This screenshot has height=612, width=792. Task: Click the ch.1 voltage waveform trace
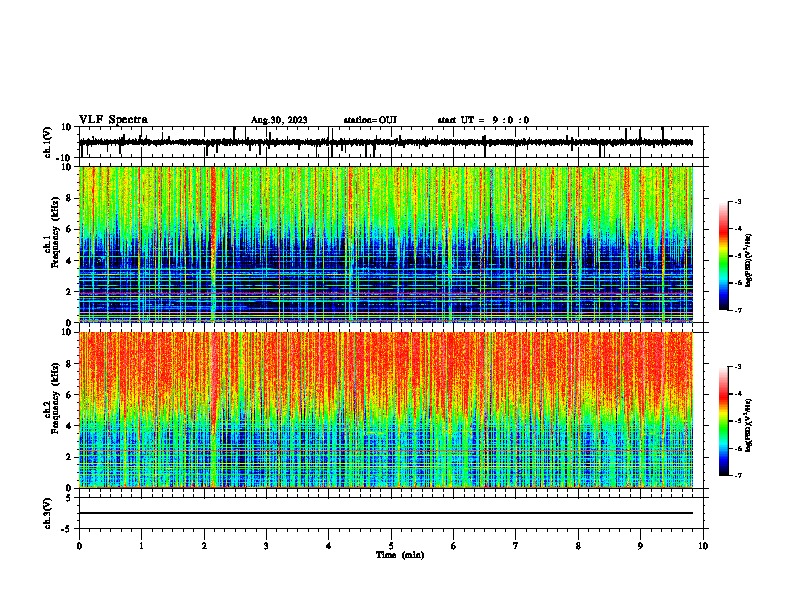click(x=385, y=142)
